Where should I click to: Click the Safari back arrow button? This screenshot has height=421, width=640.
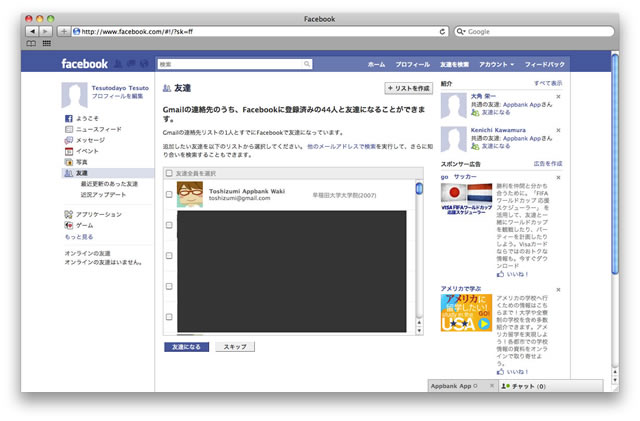tap(32, 31)
